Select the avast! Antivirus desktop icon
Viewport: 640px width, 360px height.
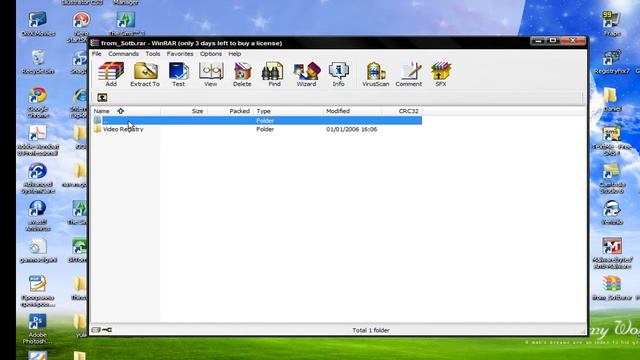click(x=38, y=216)
